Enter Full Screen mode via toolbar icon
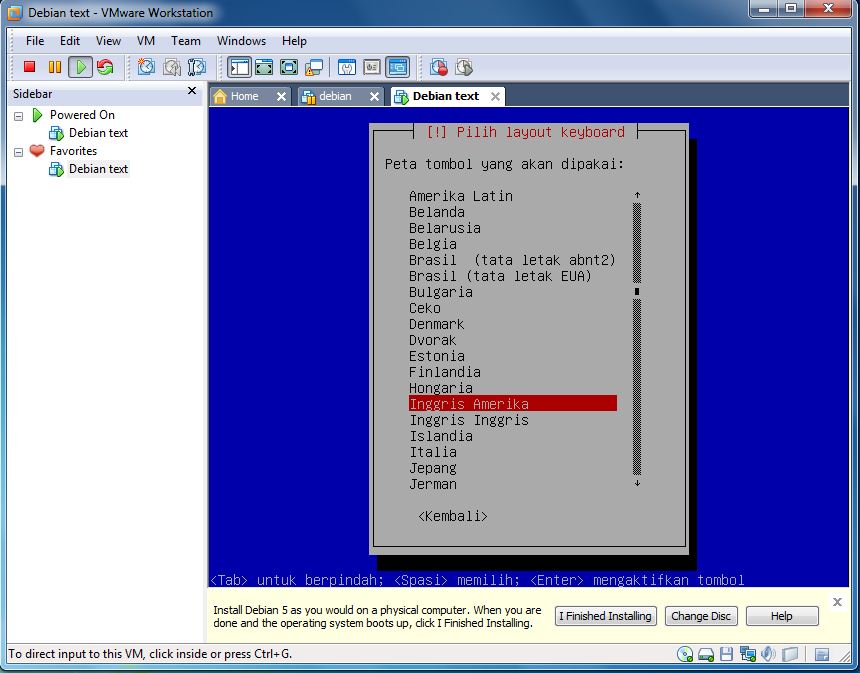This screenshot has width=860, height=673. tap(289, 67)
